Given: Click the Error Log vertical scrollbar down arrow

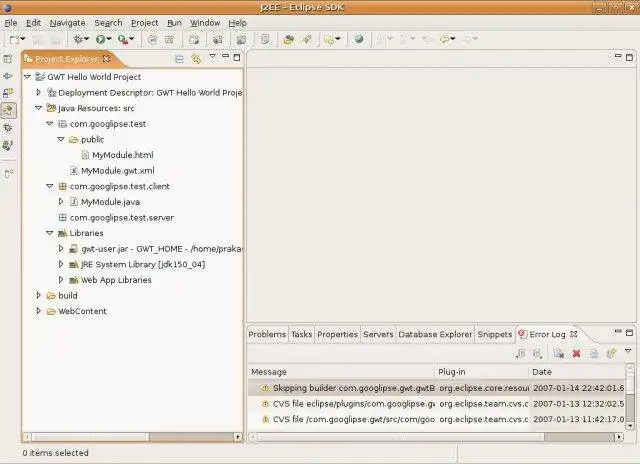Looking at the screenshot, I should [630, 426].
